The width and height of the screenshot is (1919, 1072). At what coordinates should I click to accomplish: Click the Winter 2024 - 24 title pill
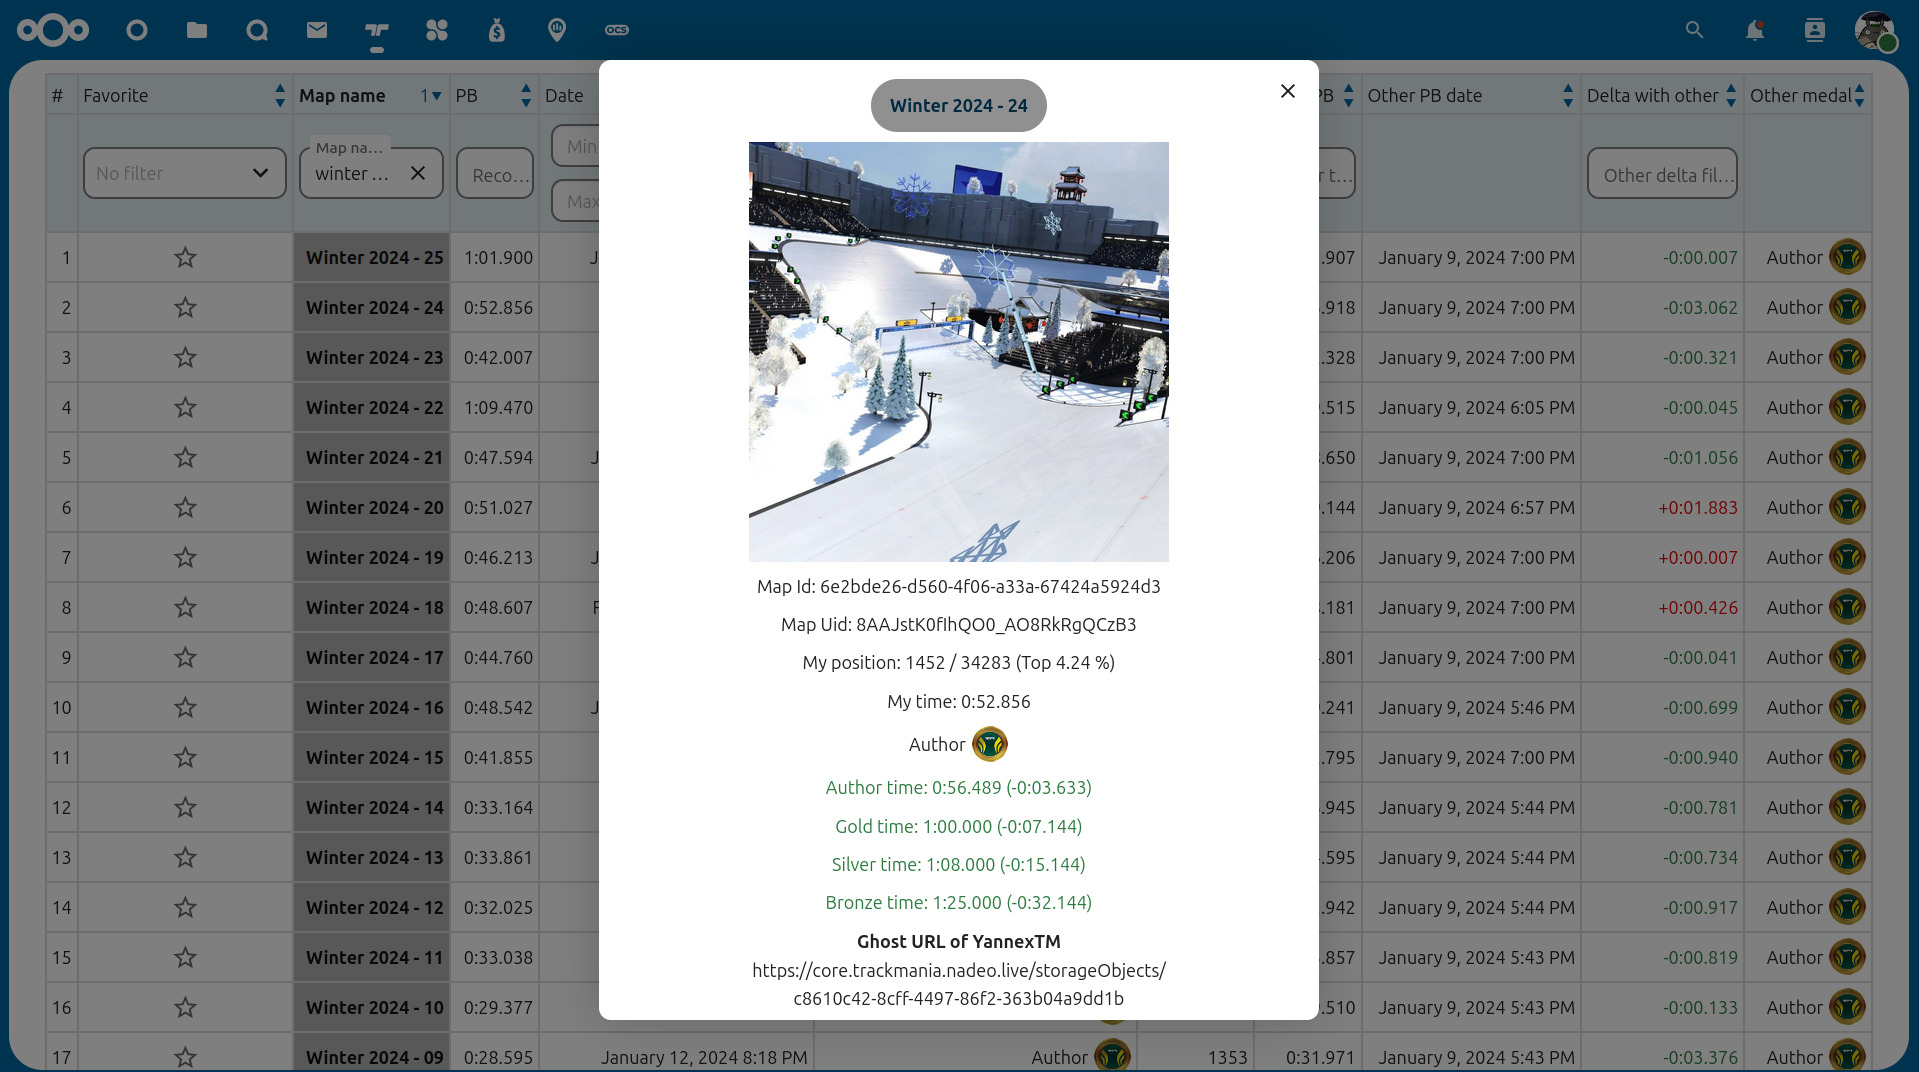pyautogui.click(x=959, y=106)
